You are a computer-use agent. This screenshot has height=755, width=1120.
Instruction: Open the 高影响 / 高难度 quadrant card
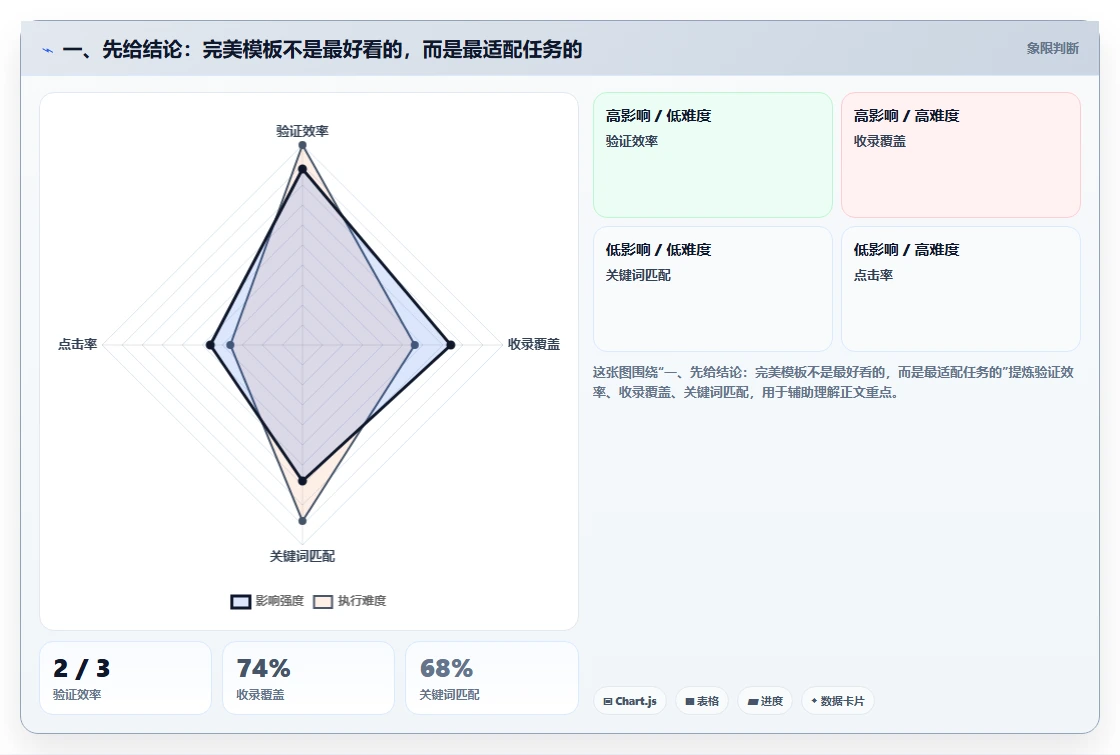pyautogui.click(x=961, y=154)
